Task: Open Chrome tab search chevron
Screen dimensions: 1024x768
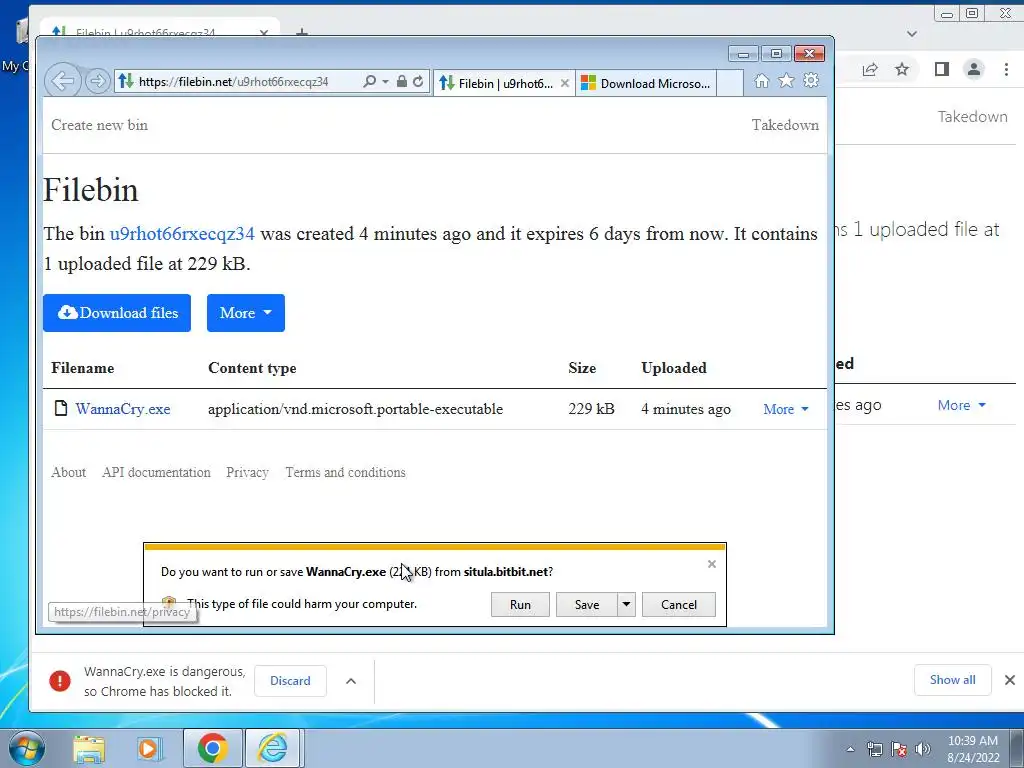Action: [x=912, y=33]
